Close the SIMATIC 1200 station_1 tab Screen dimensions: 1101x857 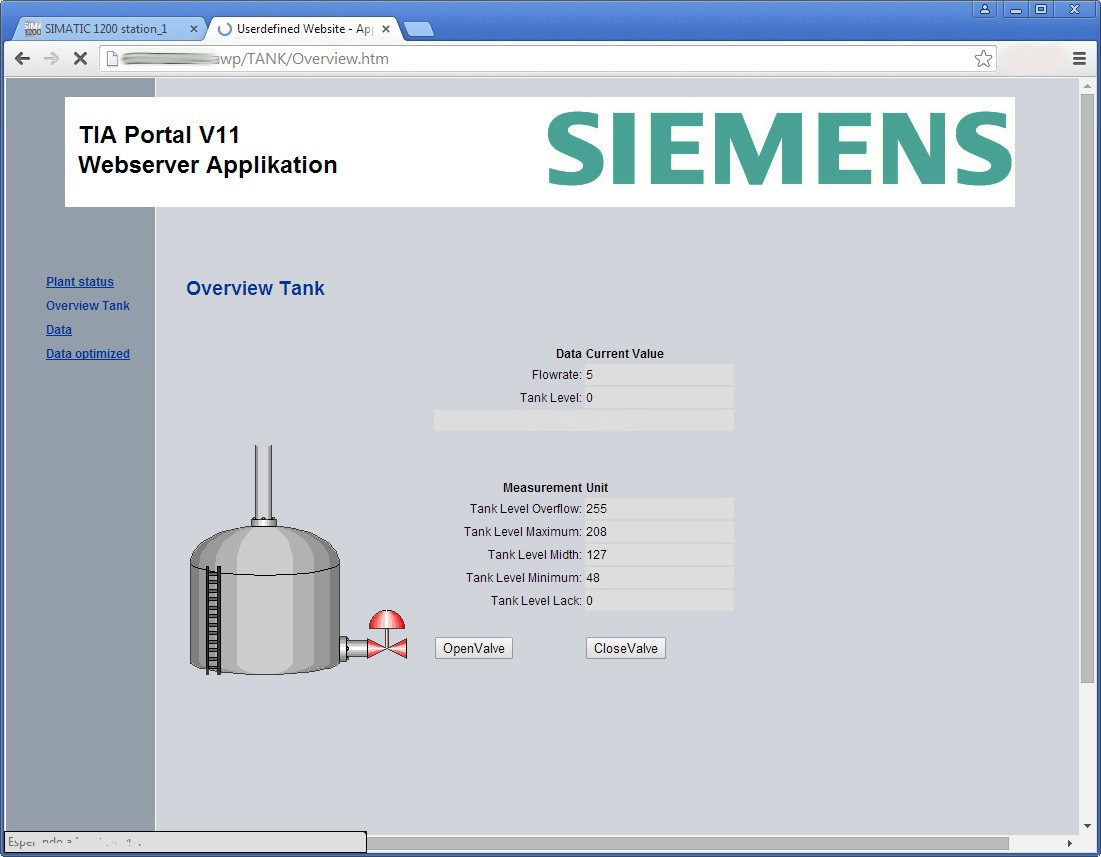point(194,29)
